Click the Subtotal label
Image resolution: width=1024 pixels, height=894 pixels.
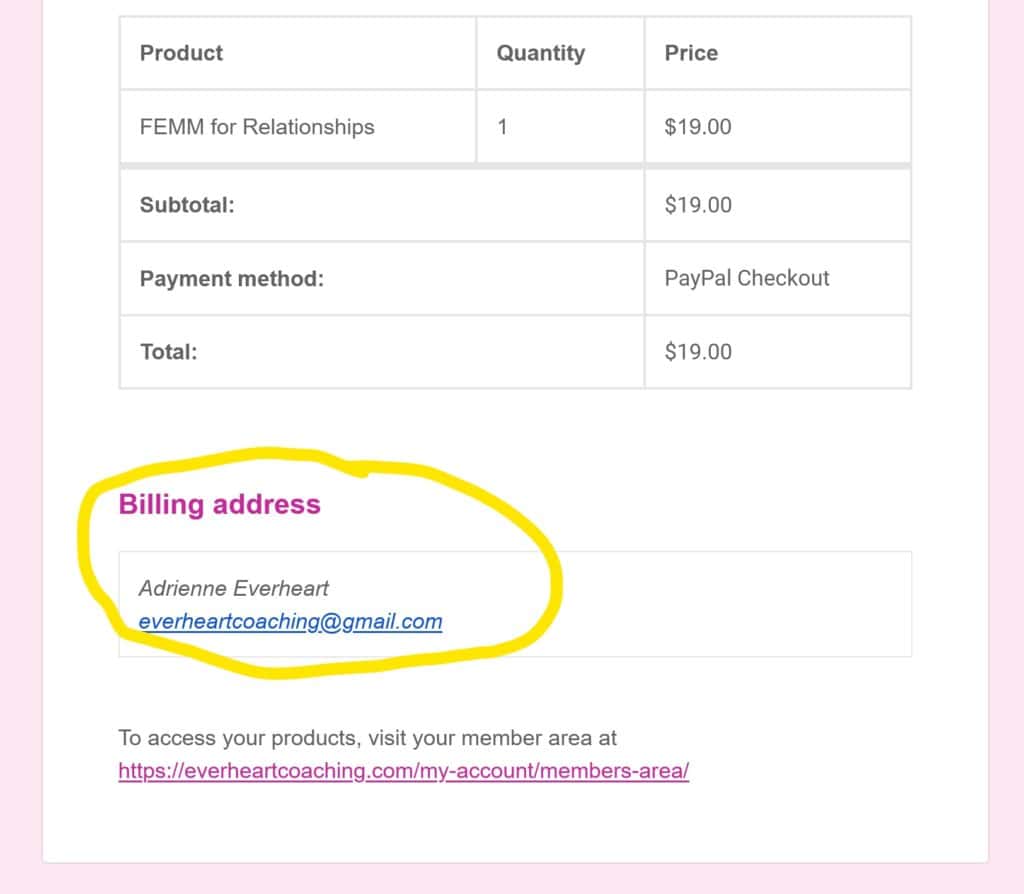click(187, 205)
